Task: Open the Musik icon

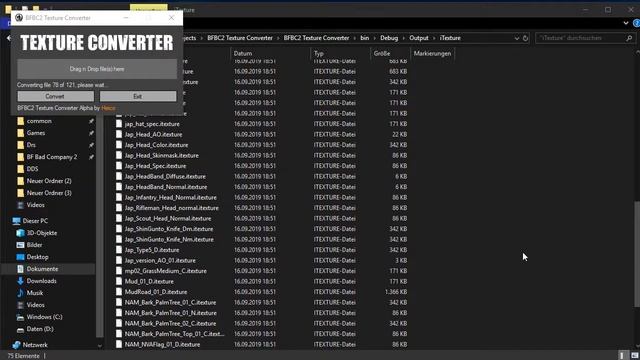Action: [20, 293]
